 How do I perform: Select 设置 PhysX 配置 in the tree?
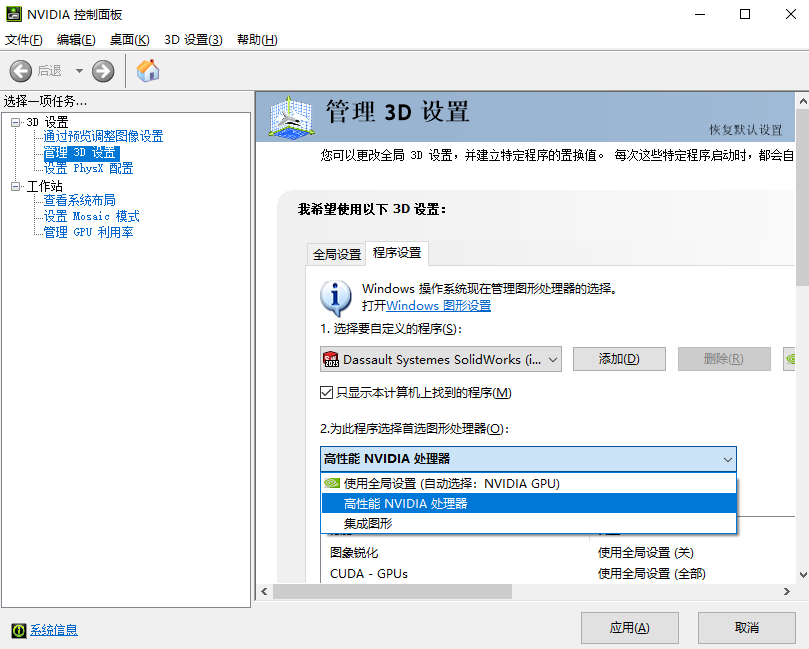tap(88, 168)
